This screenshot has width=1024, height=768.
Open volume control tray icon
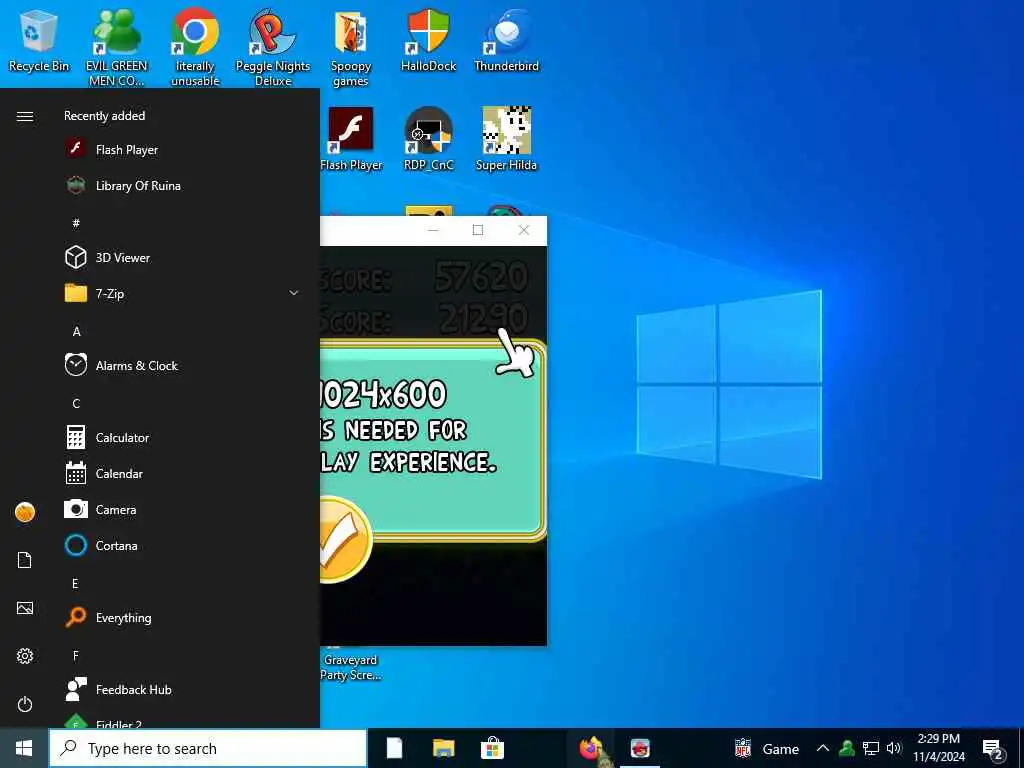click(x=894, y=748)
